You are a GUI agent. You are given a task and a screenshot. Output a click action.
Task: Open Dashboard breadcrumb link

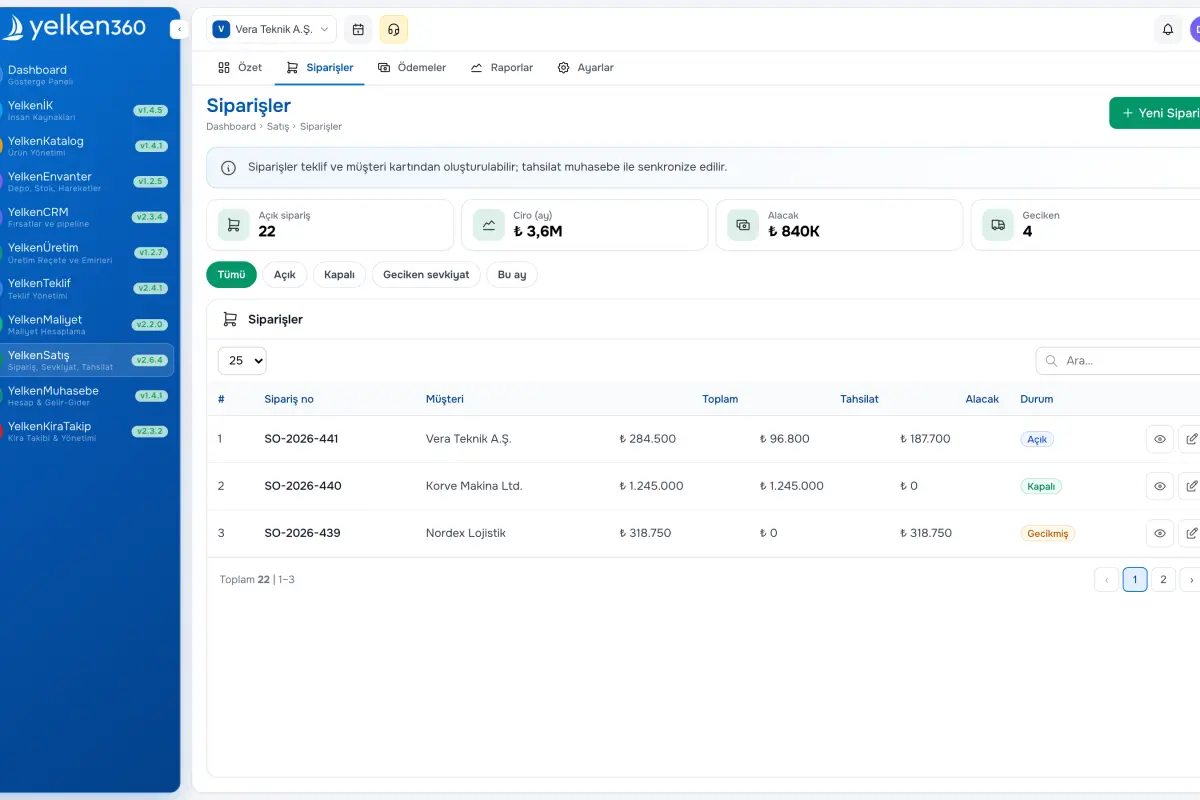[x=231, y=127]
